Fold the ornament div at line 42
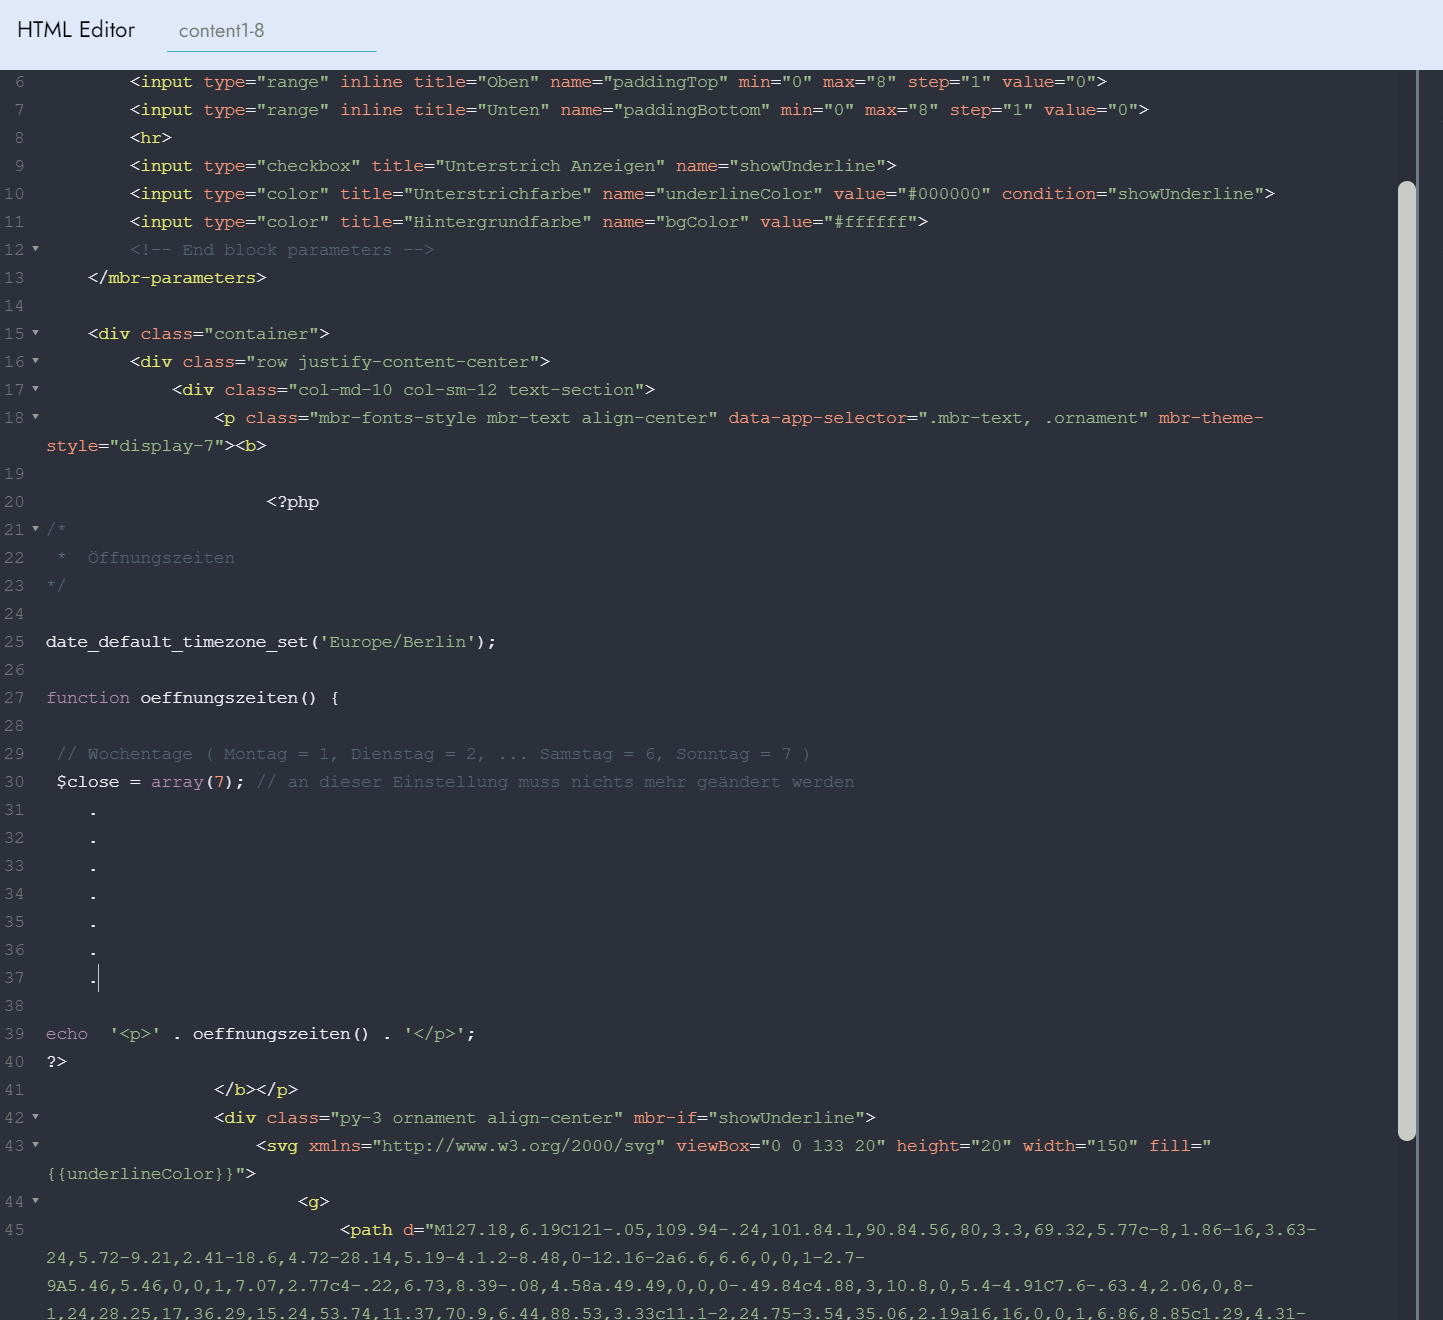Image resolution: width=1443 pixels, height=1320 pixels. tap(36, 1117)
